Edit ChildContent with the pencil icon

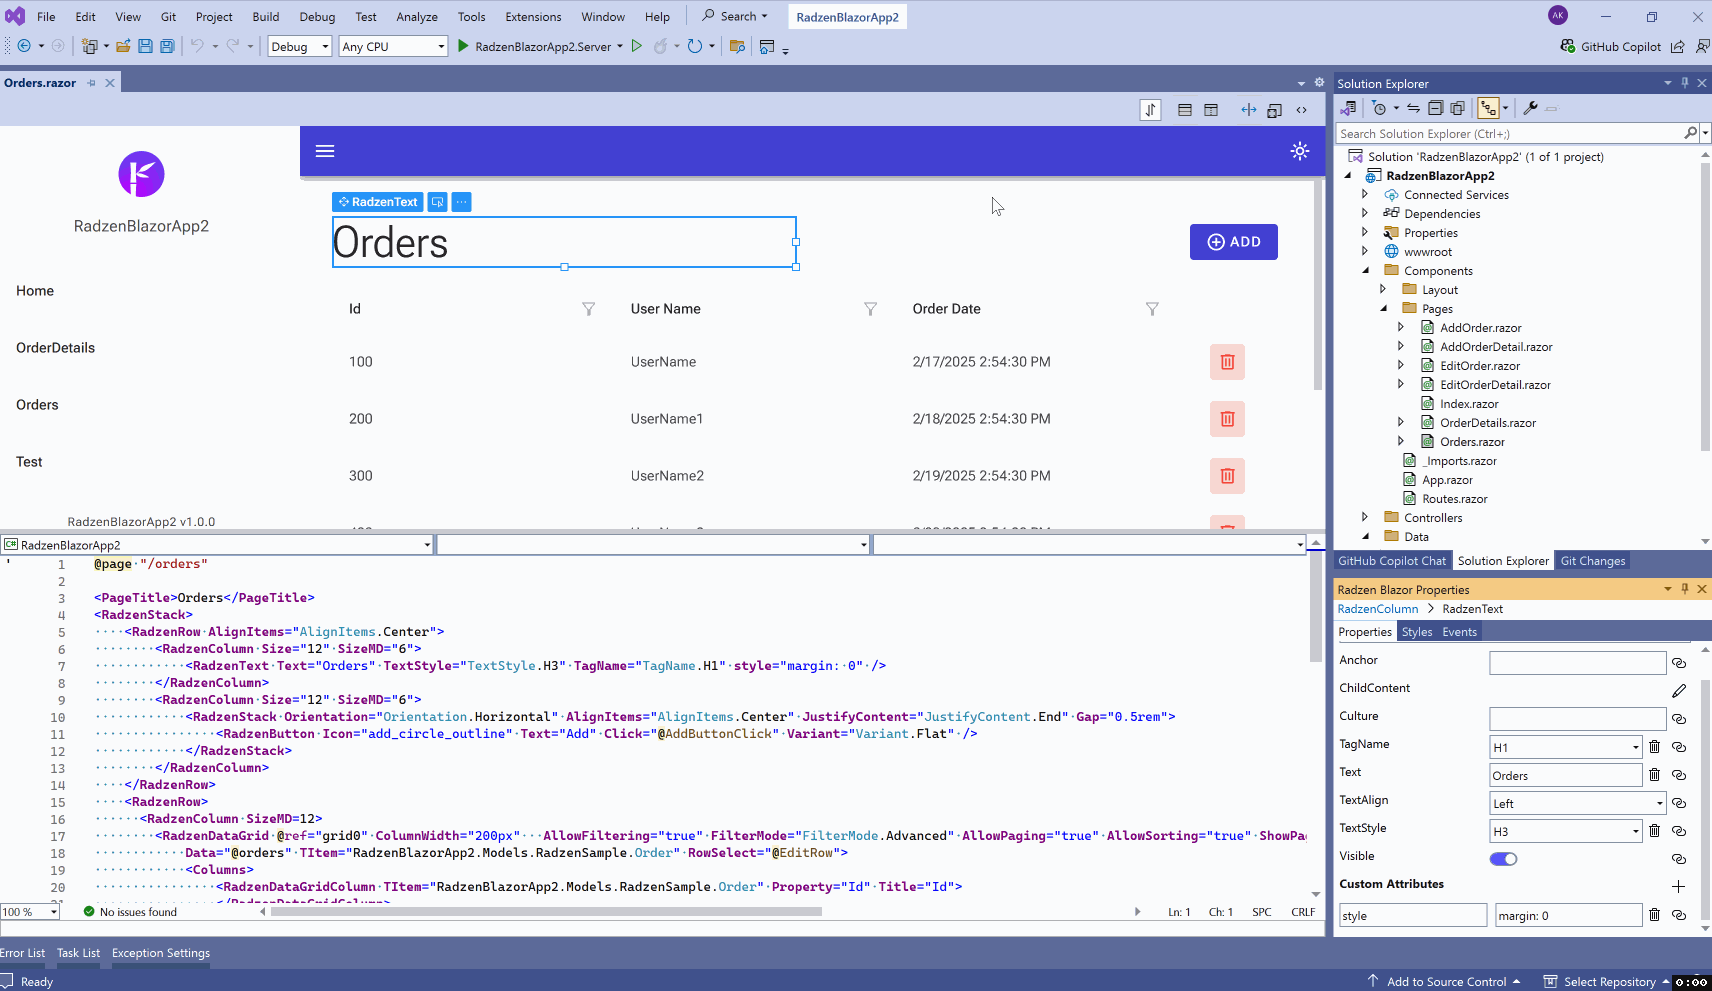click(x=1679, y=691)
